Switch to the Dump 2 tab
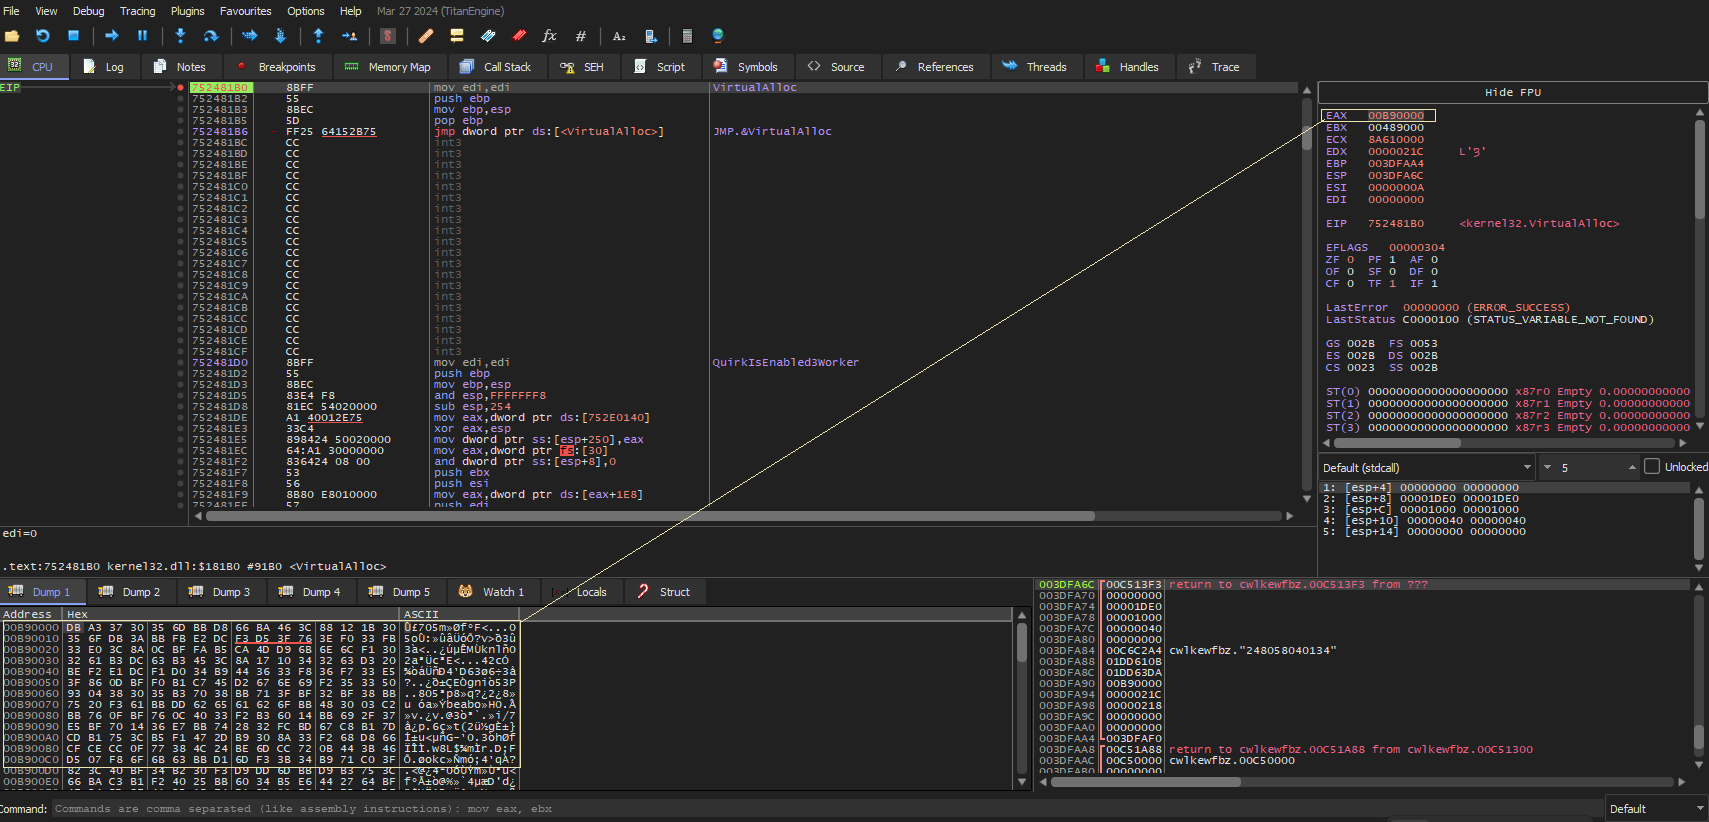 click(x=130, y=592)
